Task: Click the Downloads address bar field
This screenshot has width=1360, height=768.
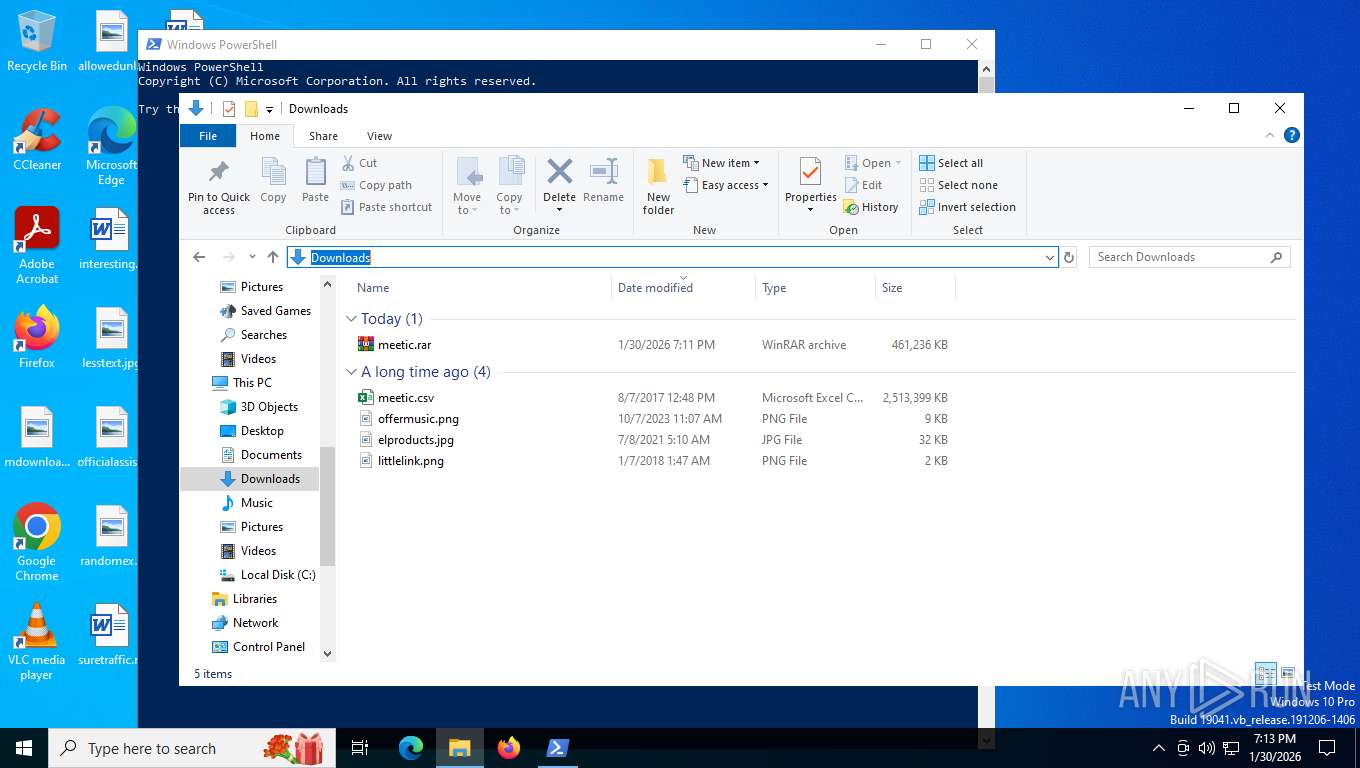Action: click(x=672, y=257)
